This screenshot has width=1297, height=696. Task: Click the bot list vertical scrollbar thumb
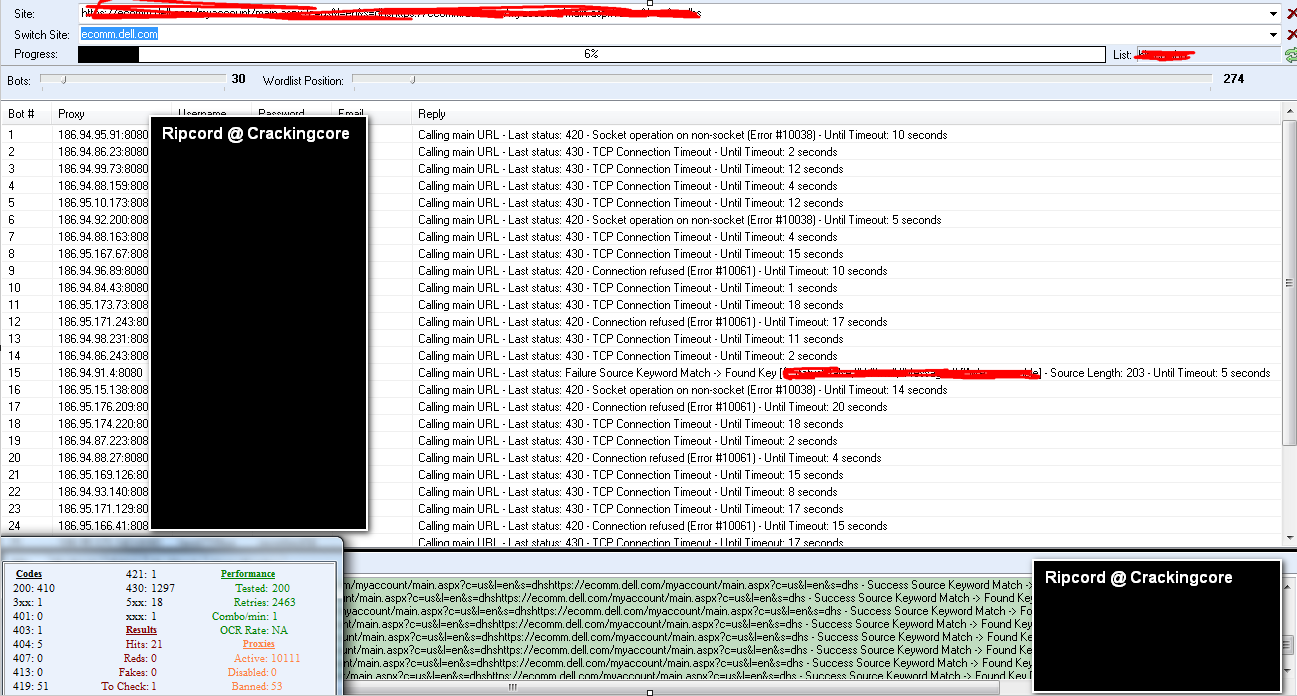1289,285
